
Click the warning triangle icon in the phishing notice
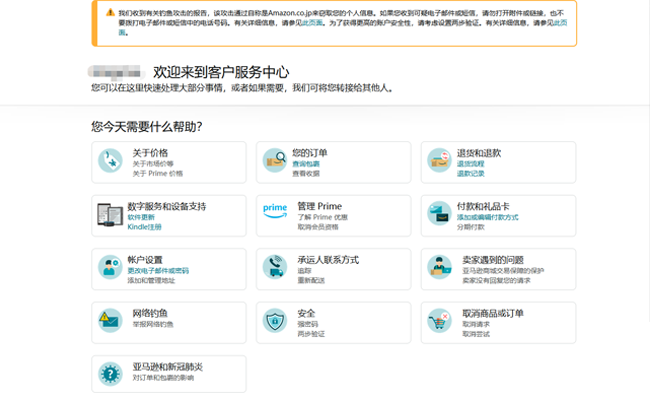[x=110, y=12]
